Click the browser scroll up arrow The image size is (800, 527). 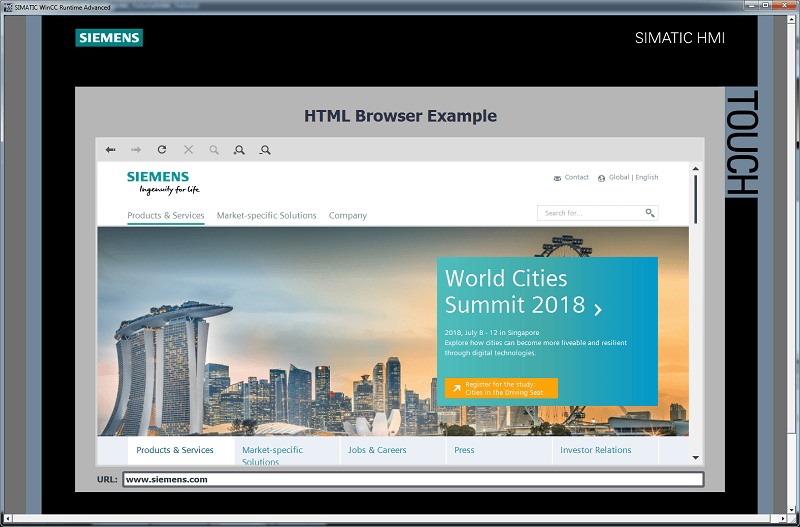point(695,168)
